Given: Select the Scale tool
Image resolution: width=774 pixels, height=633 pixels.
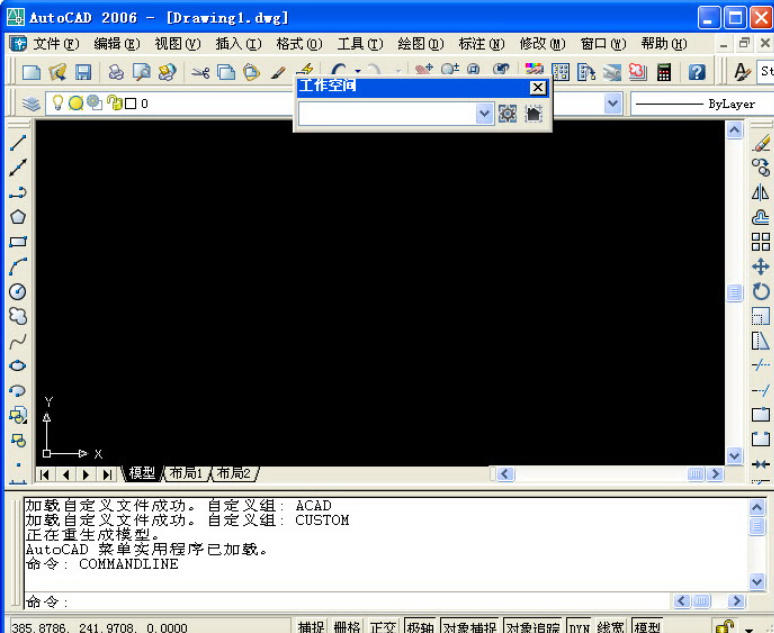Looking at the screenshot, I should tap(761, 316).
